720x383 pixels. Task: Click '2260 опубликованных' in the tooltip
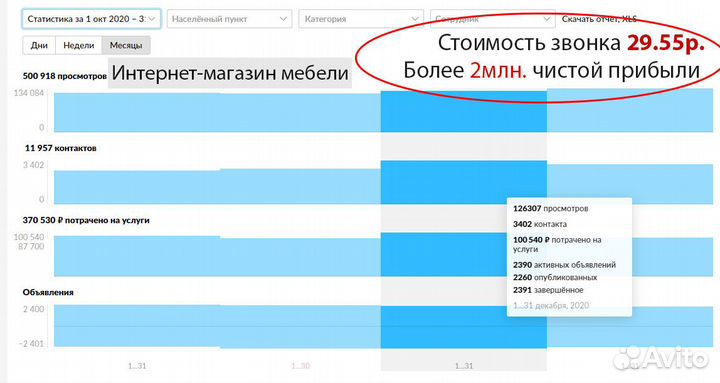click(x=555, y=277)
